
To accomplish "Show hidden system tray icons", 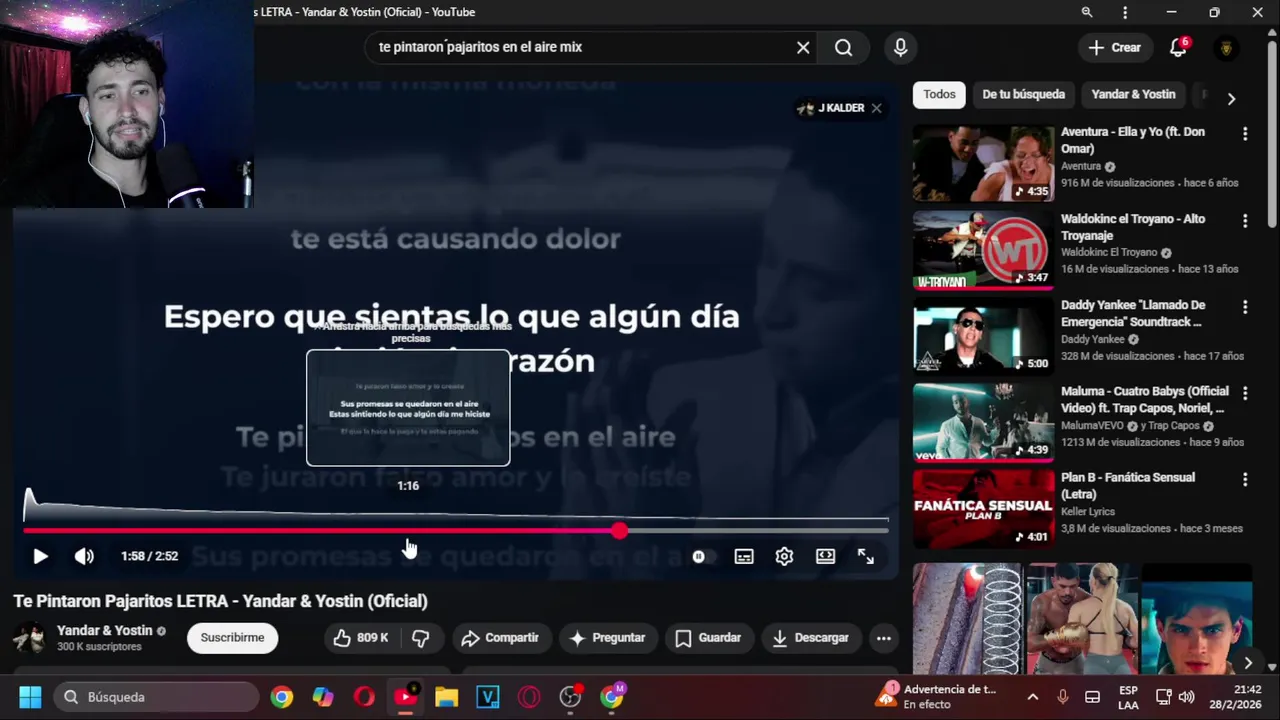I will (x=1033, y=697).
